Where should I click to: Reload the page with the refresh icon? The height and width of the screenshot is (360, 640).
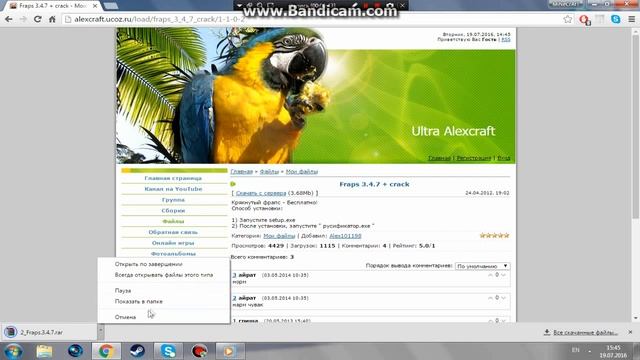(38, 19)
